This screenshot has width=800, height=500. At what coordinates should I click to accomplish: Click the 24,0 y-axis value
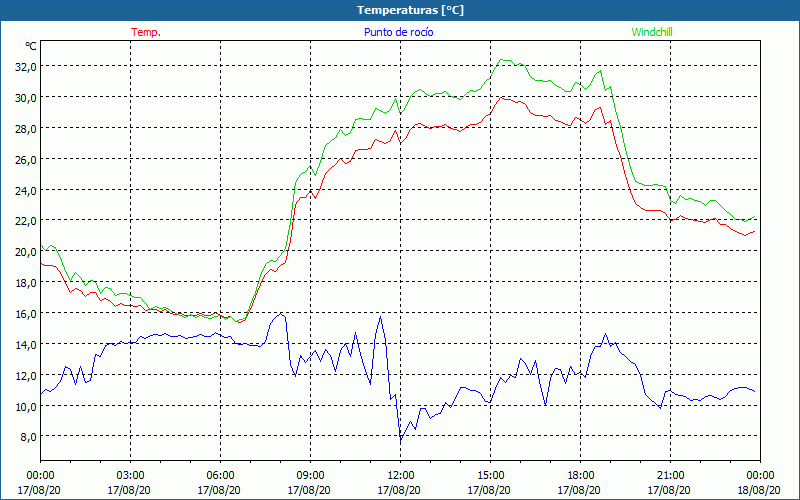[26, 191]
